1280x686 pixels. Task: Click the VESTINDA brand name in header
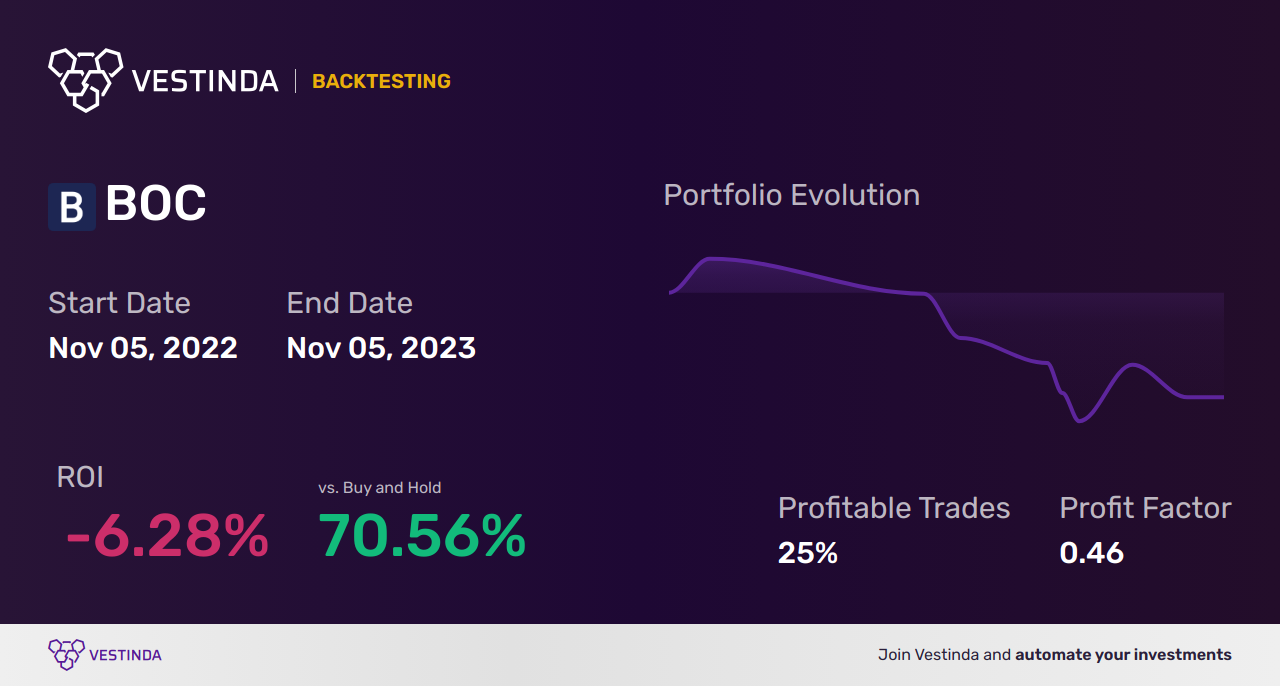pyautogui.click(x=205, y=81)
